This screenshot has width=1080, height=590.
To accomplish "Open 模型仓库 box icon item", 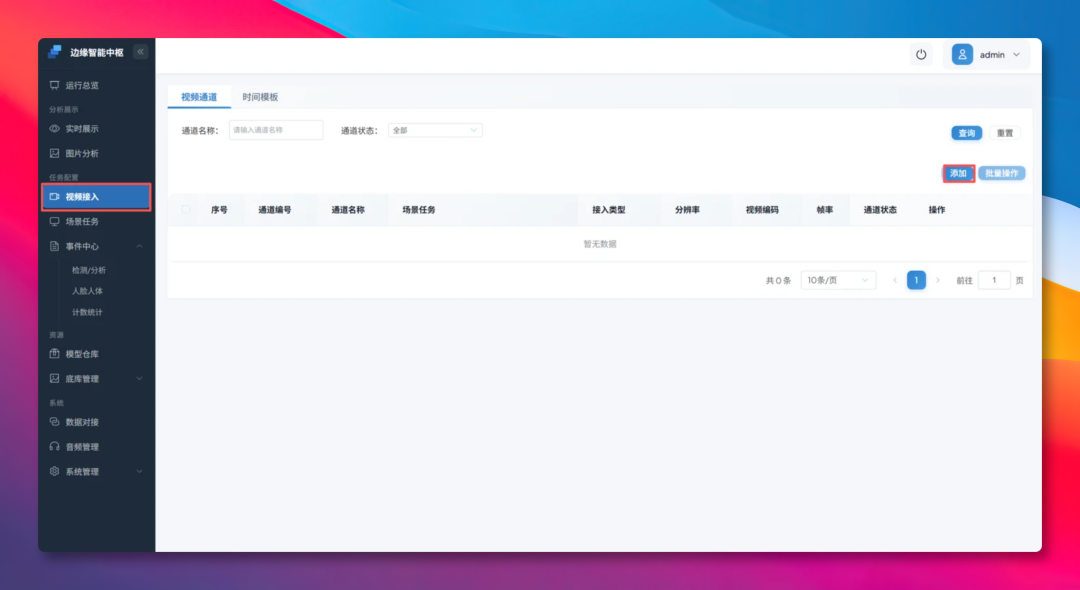I will 54,354.
